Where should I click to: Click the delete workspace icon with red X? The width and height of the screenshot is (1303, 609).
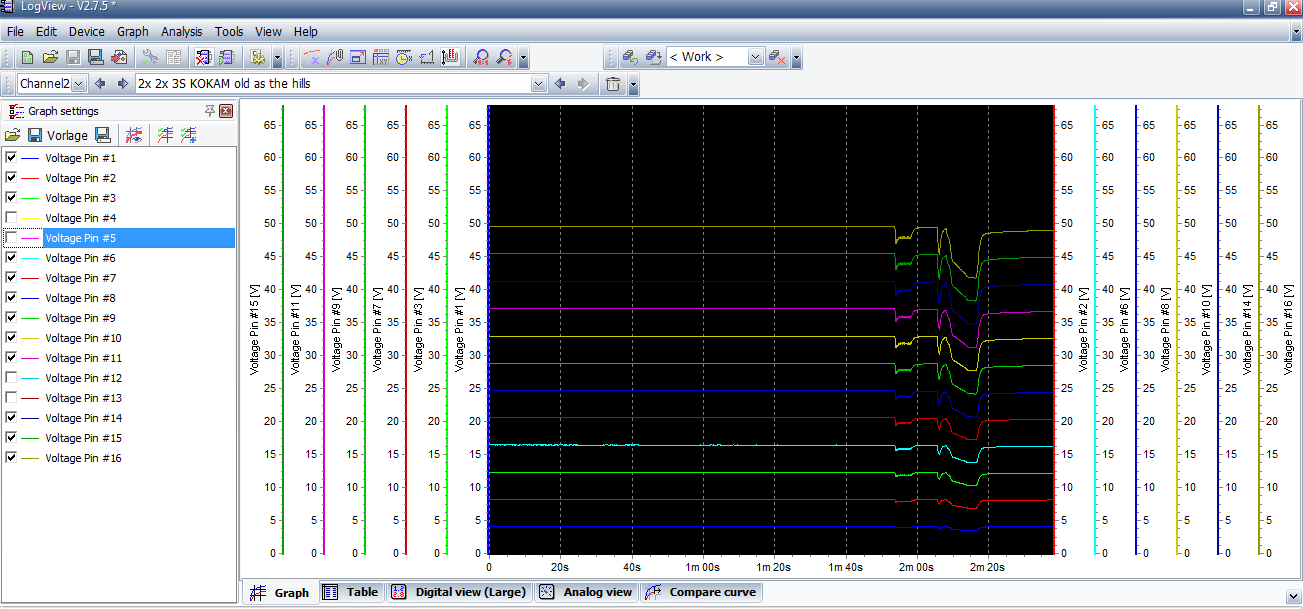pos(776,57)
